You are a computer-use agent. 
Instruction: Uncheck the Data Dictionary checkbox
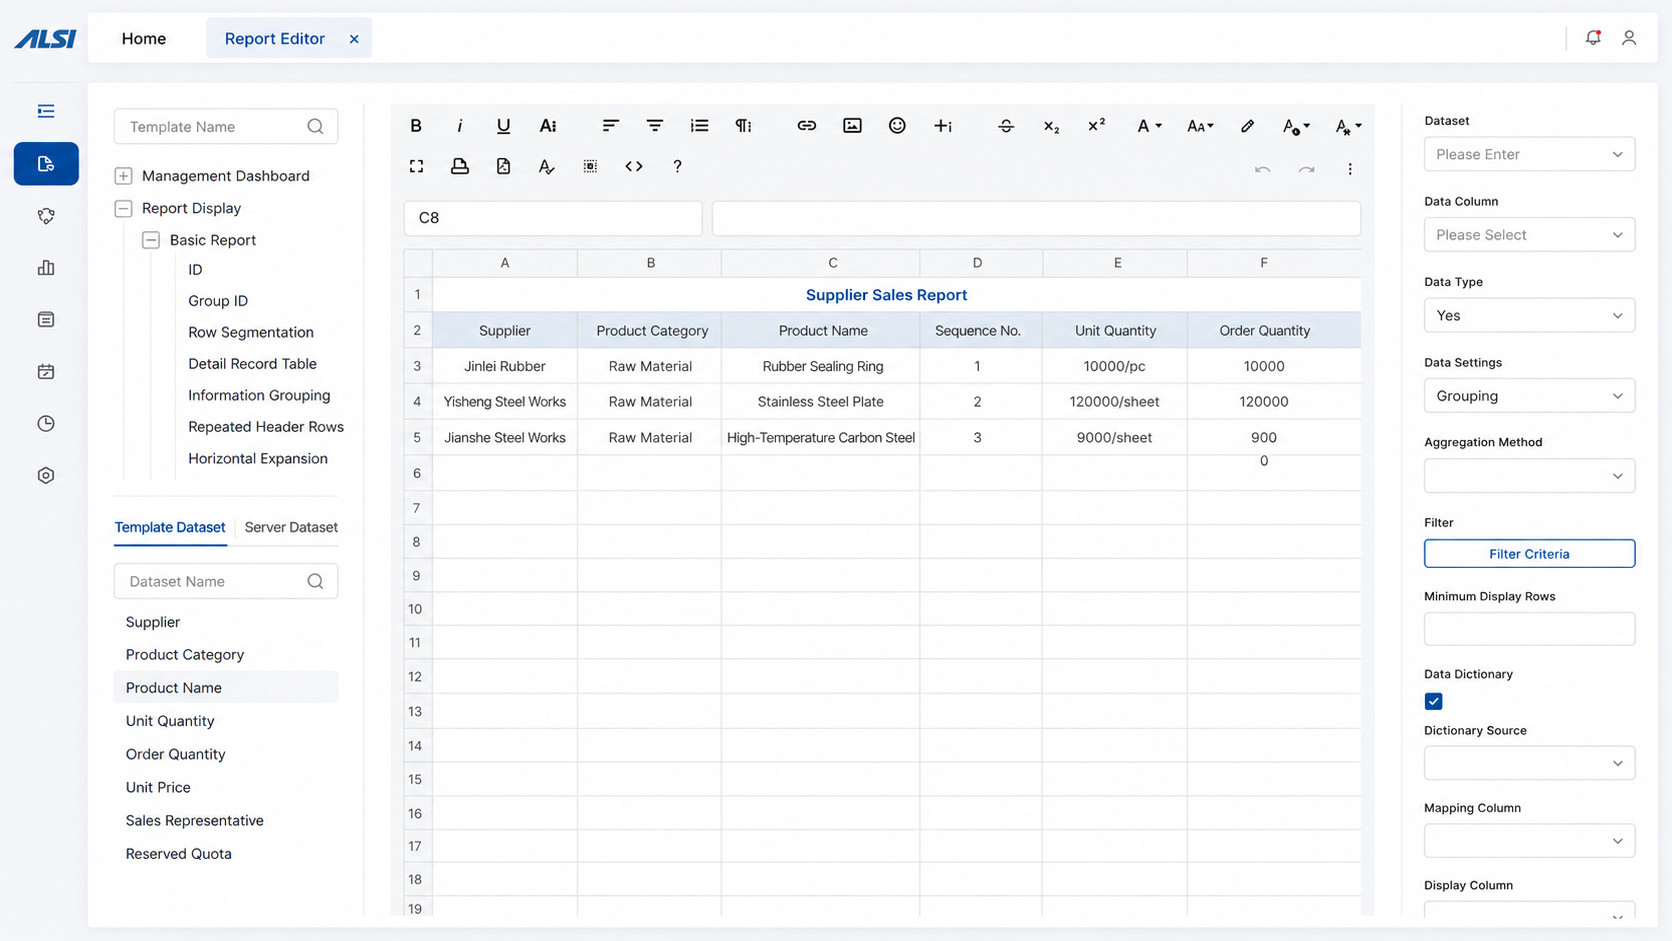coord(1433,701)
